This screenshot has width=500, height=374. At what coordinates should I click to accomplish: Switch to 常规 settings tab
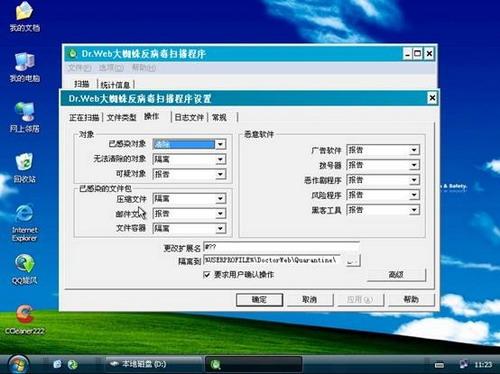click(219, 117)
